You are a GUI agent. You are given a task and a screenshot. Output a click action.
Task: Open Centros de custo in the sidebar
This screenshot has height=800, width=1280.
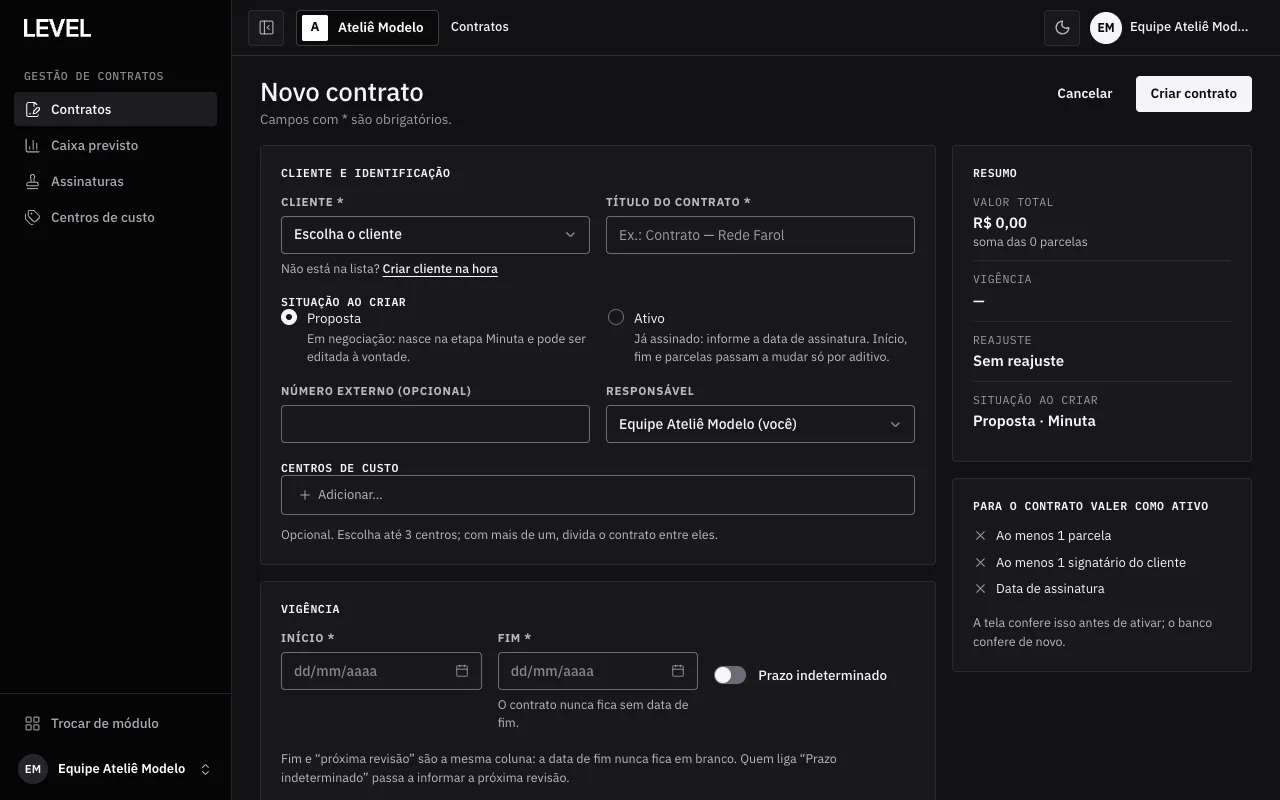115,217
